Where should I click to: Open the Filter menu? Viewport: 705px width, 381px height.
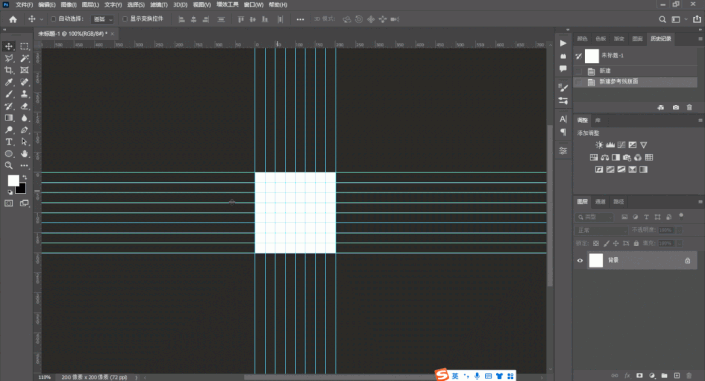click(x=159, y=4)
